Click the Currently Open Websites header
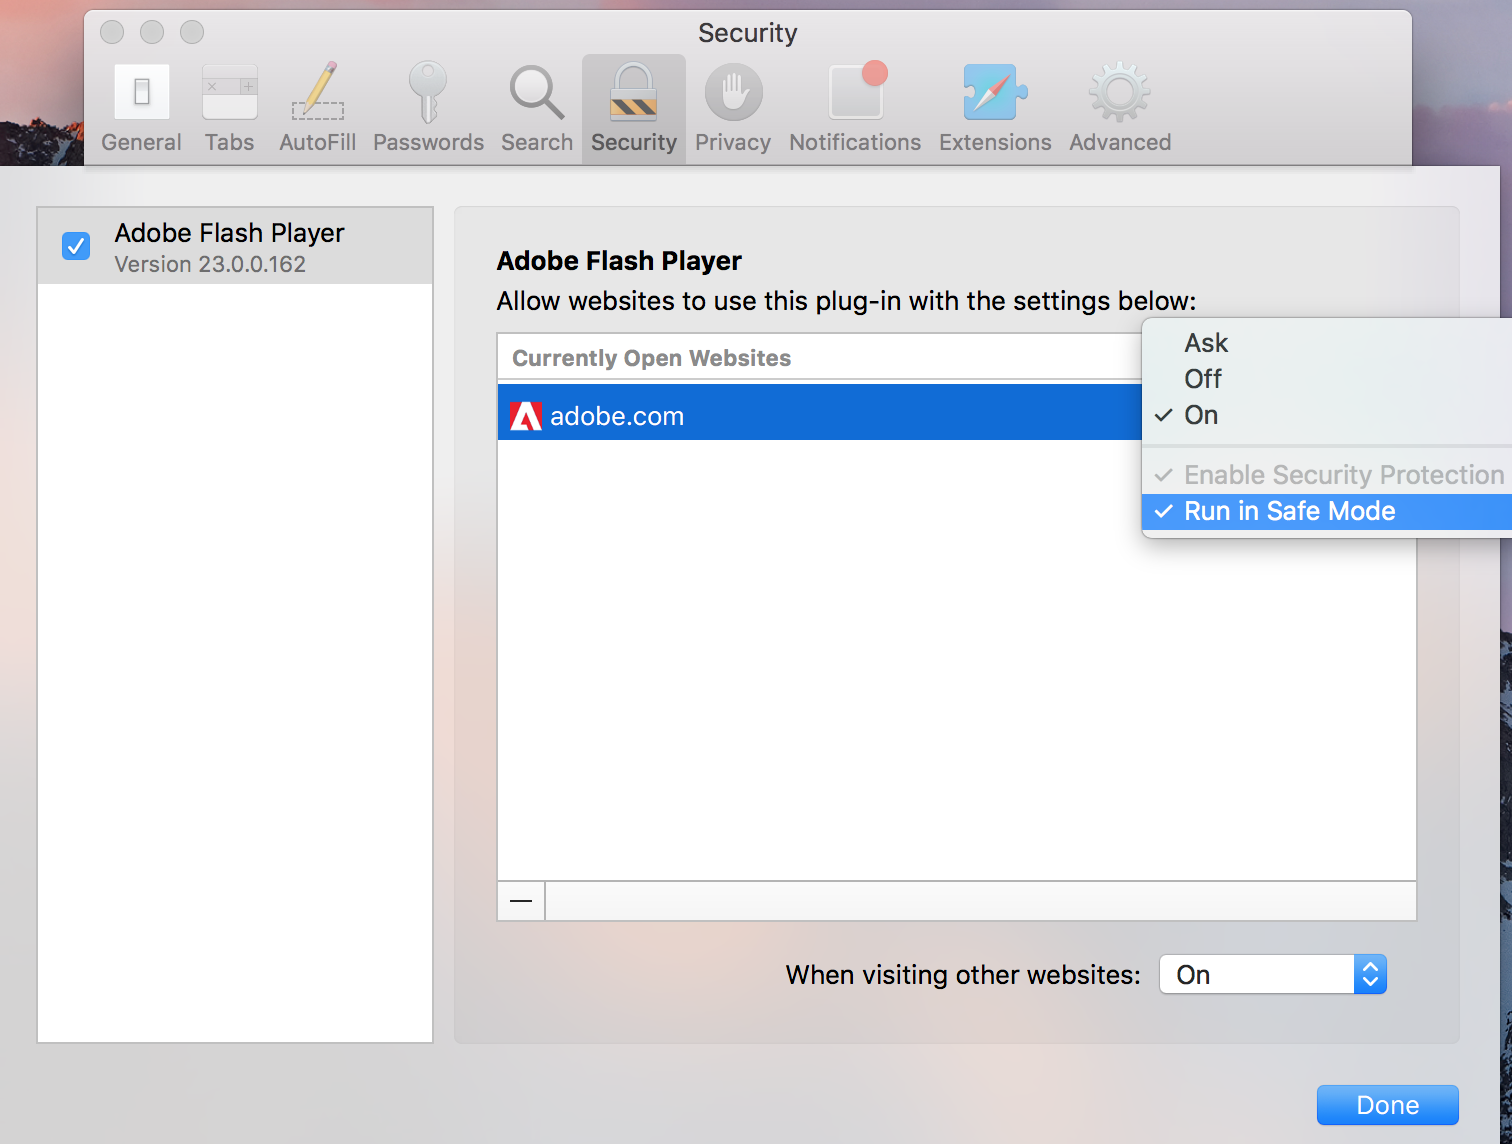The image size is (1512, 1144). pyautogui.click(x=652, y=358)
